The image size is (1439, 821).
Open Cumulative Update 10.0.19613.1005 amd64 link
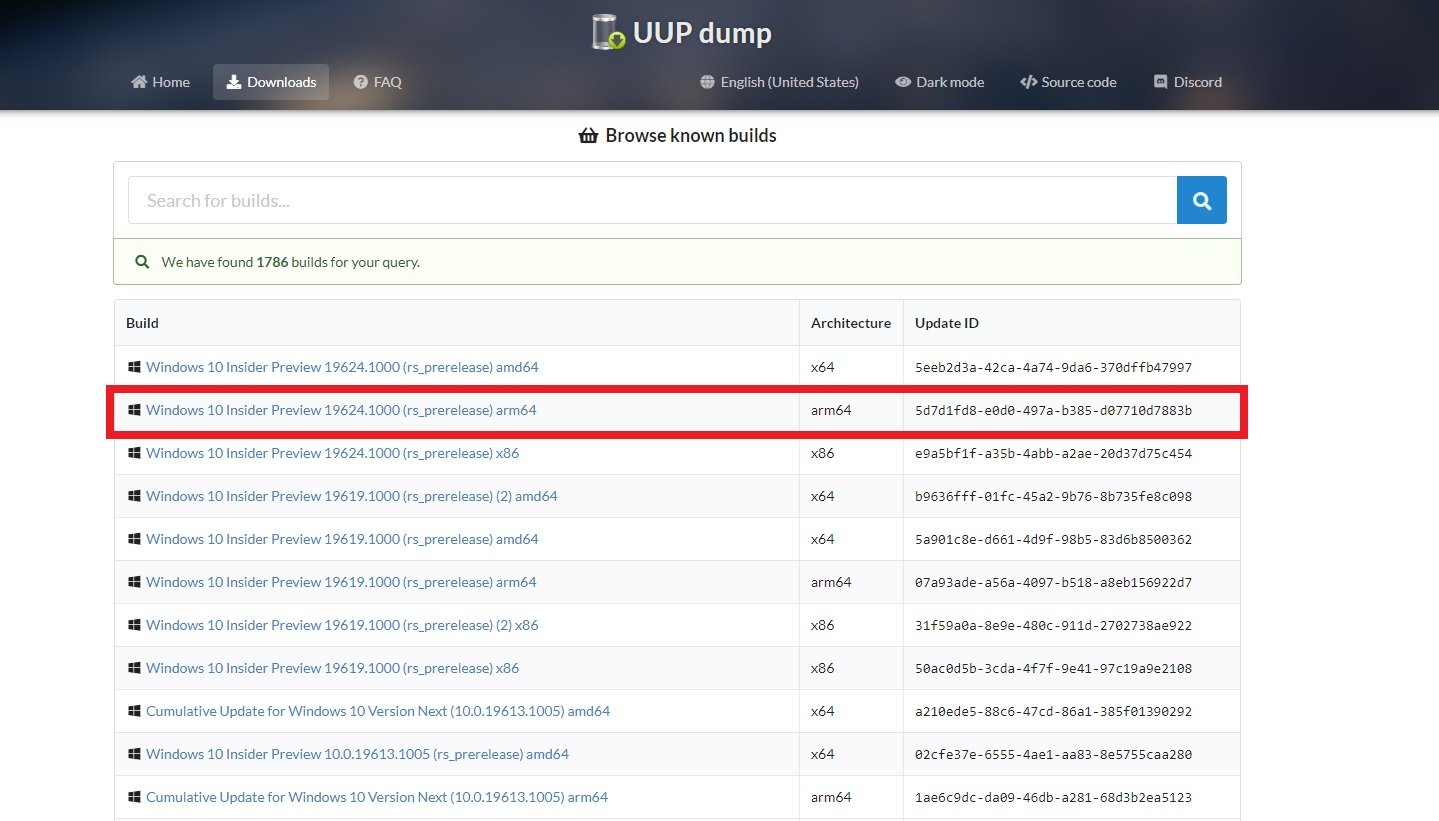pos(377,711)
